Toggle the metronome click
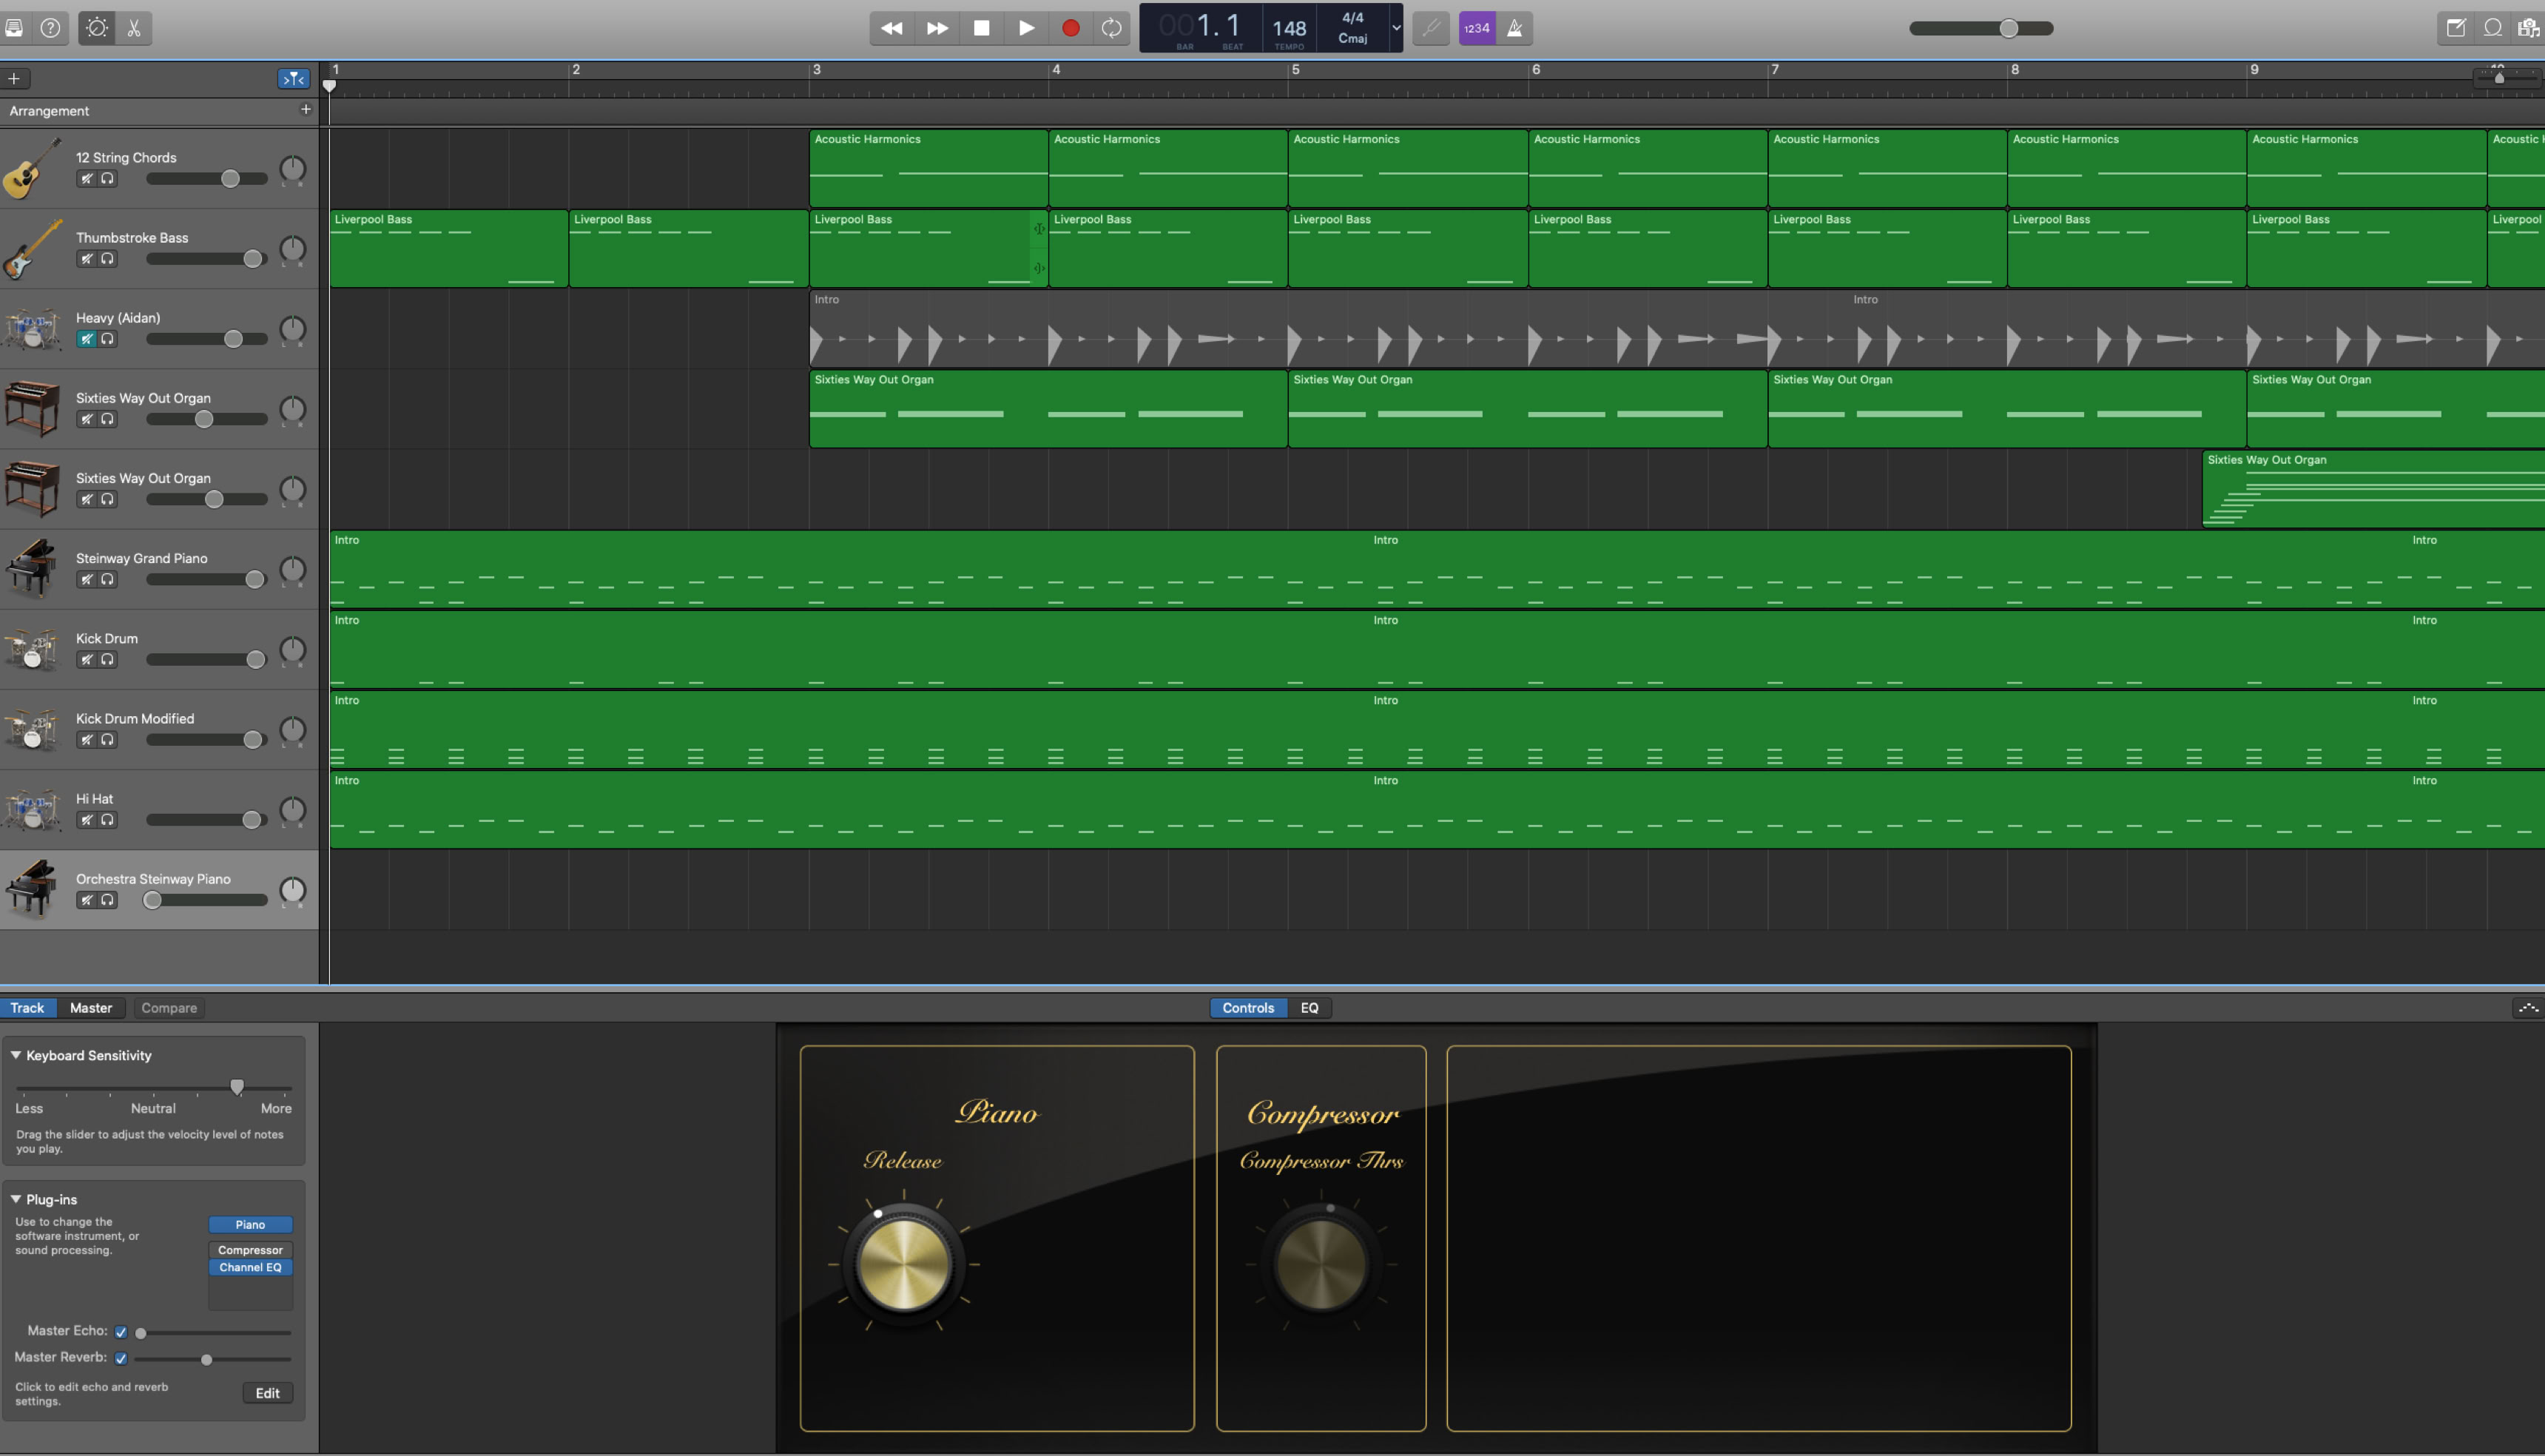 click(1515, 28)
